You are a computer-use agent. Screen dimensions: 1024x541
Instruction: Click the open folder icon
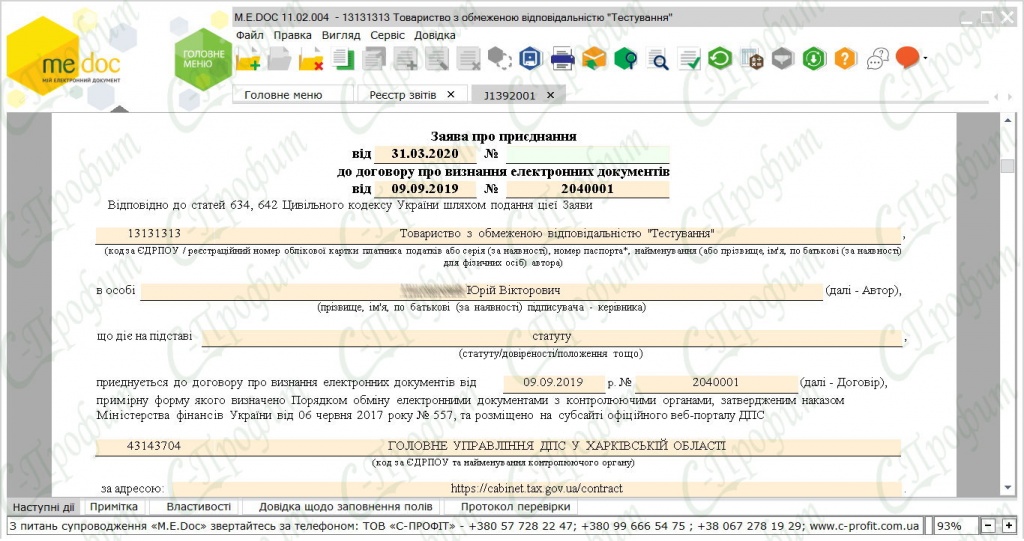tap(279, 59)
